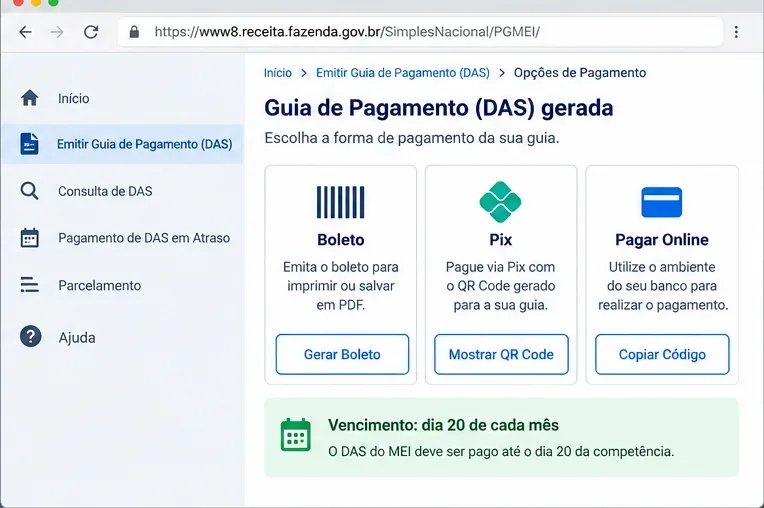The width and height of the screenshot is (764, 508).
Task: Follow the Emitir Guia de Pagamento breadcrumb link
Action: click(x=403, y=73)
